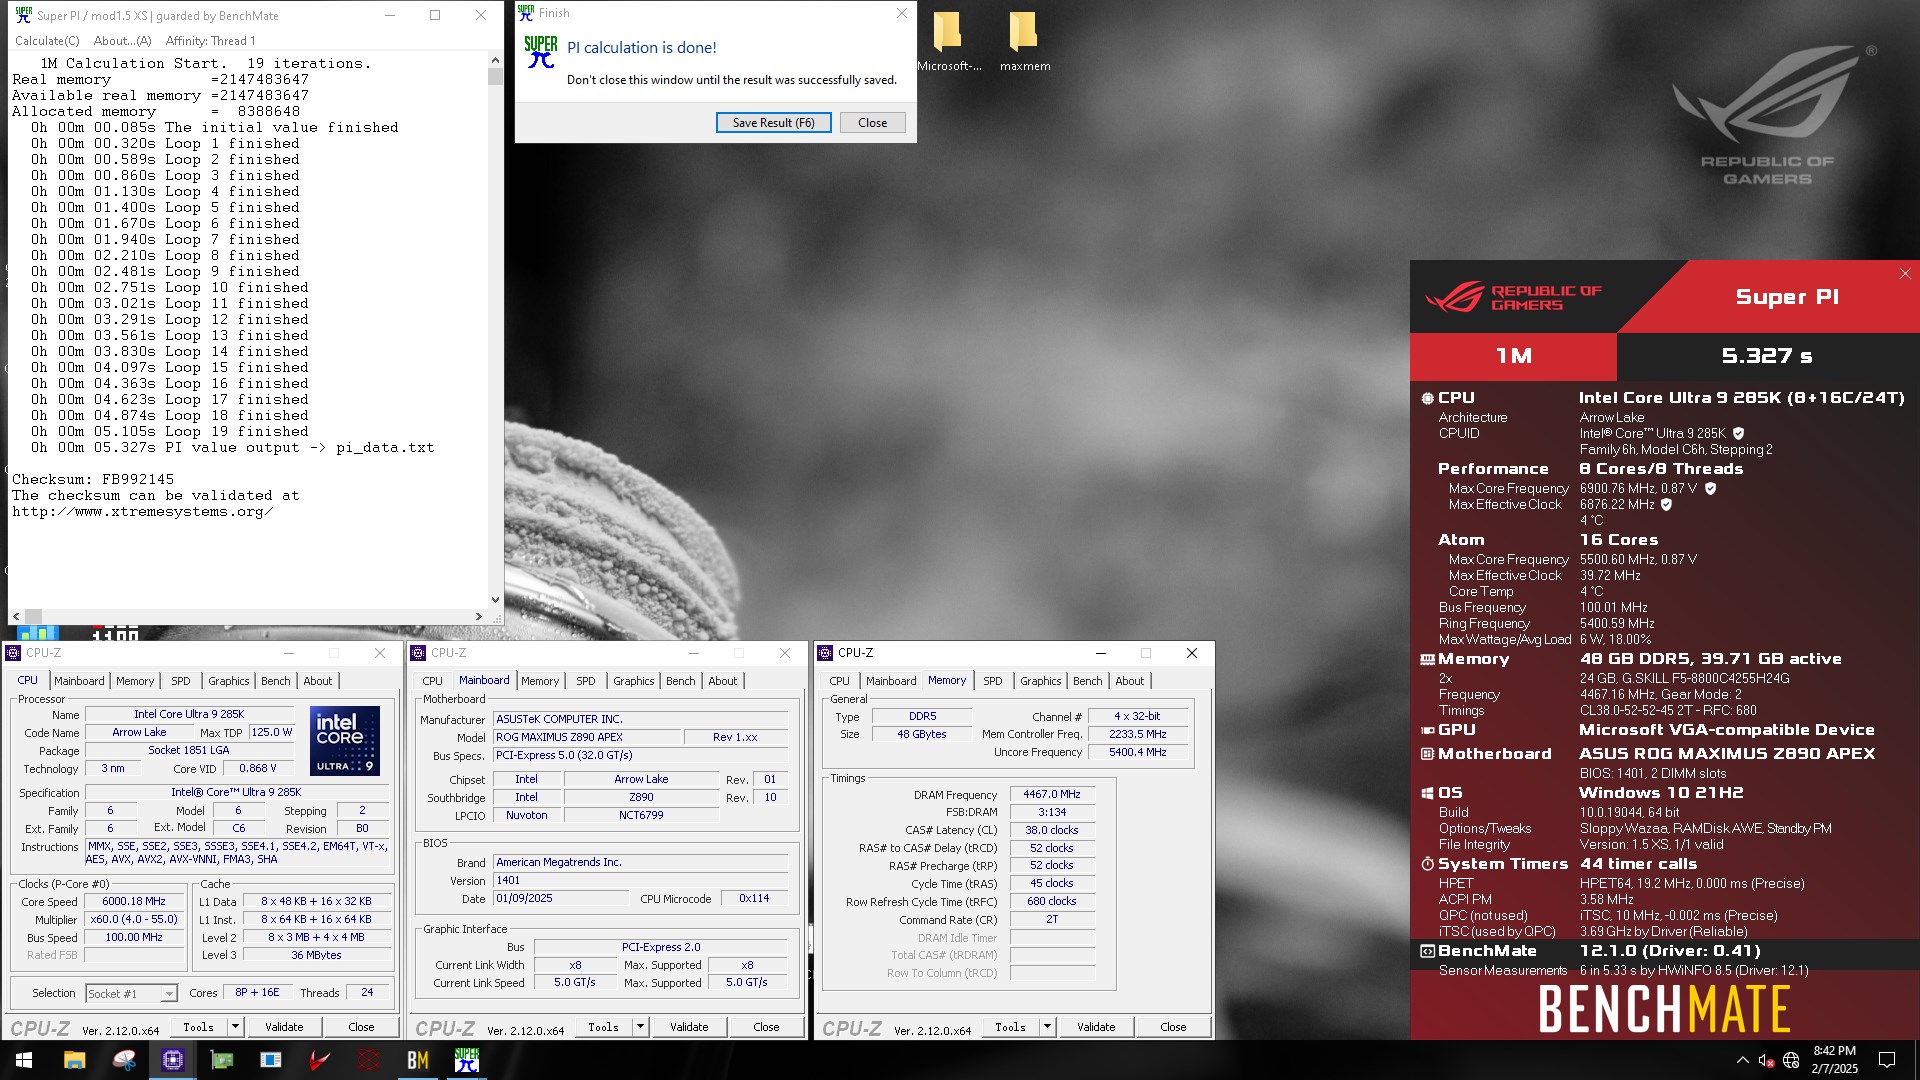
Task: Click the Model field ROG MAXIMUS Z890 APEX
Action: pyautogui.click(x=587, y=737)
